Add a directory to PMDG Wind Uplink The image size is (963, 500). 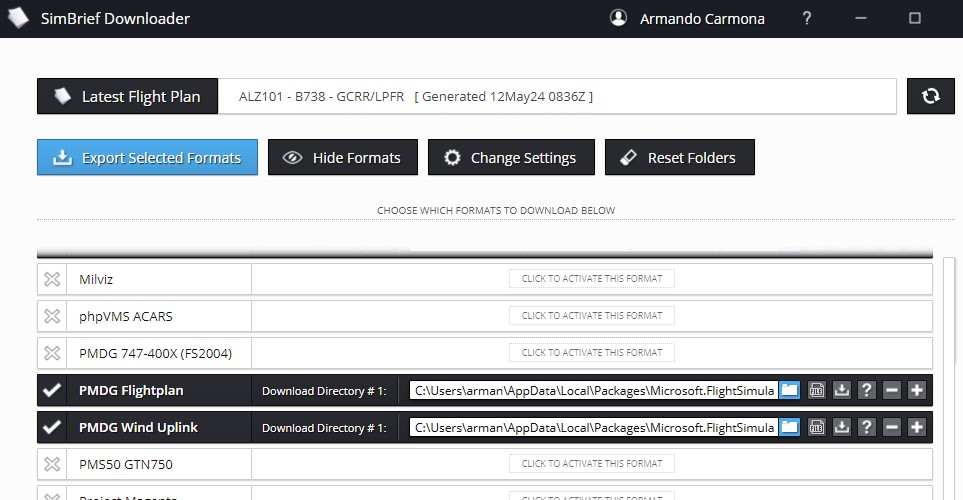tap(916, 427)
